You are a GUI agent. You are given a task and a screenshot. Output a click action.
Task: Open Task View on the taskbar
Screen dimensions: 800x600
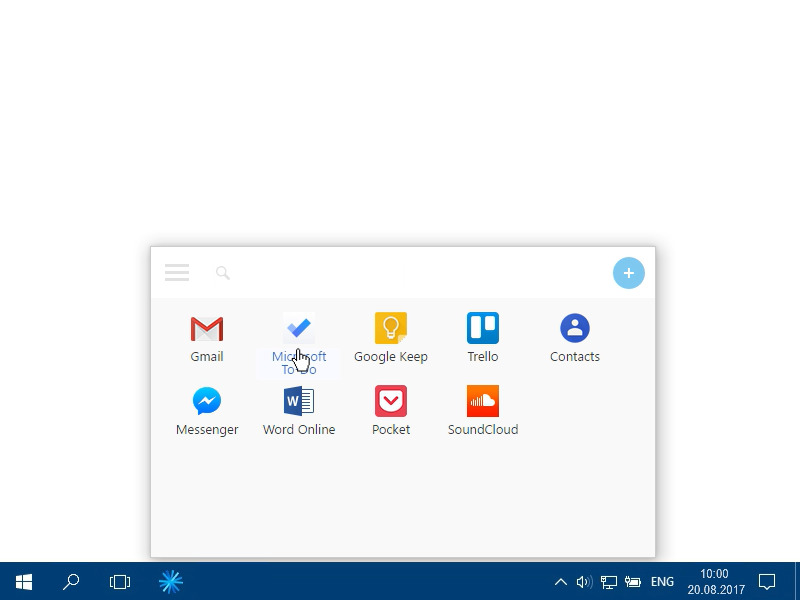click(120, 582)
